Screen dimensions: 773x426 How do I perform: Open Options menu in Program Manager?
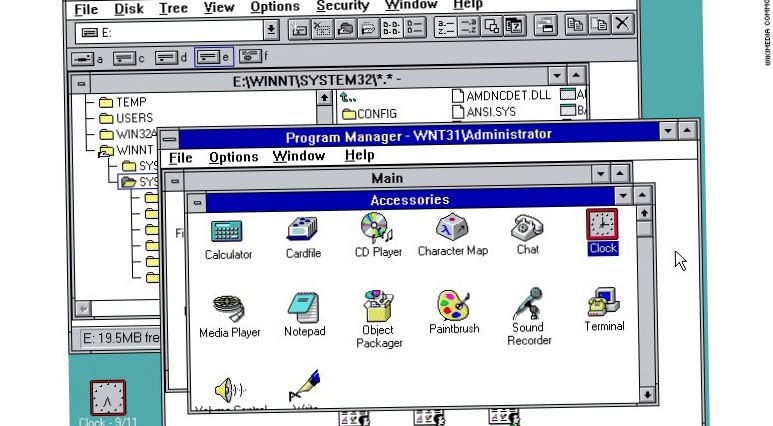[x=234, y=157]
